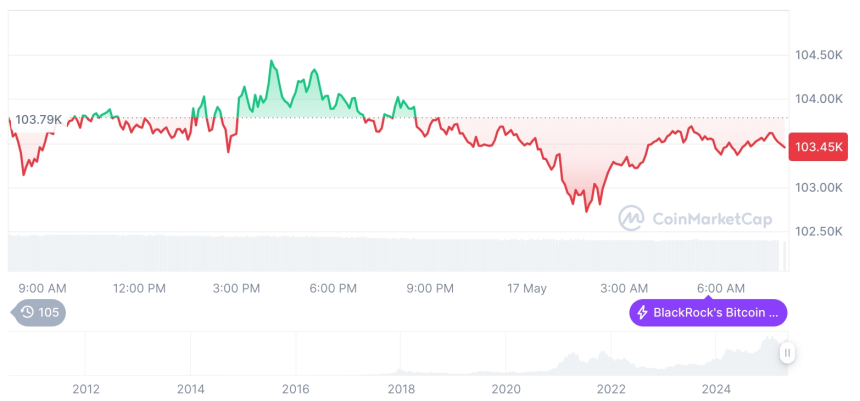The height and width of the screenshot is (401, 860).
Task: Click the 103.79K opening price label
Action: point(38,120)
